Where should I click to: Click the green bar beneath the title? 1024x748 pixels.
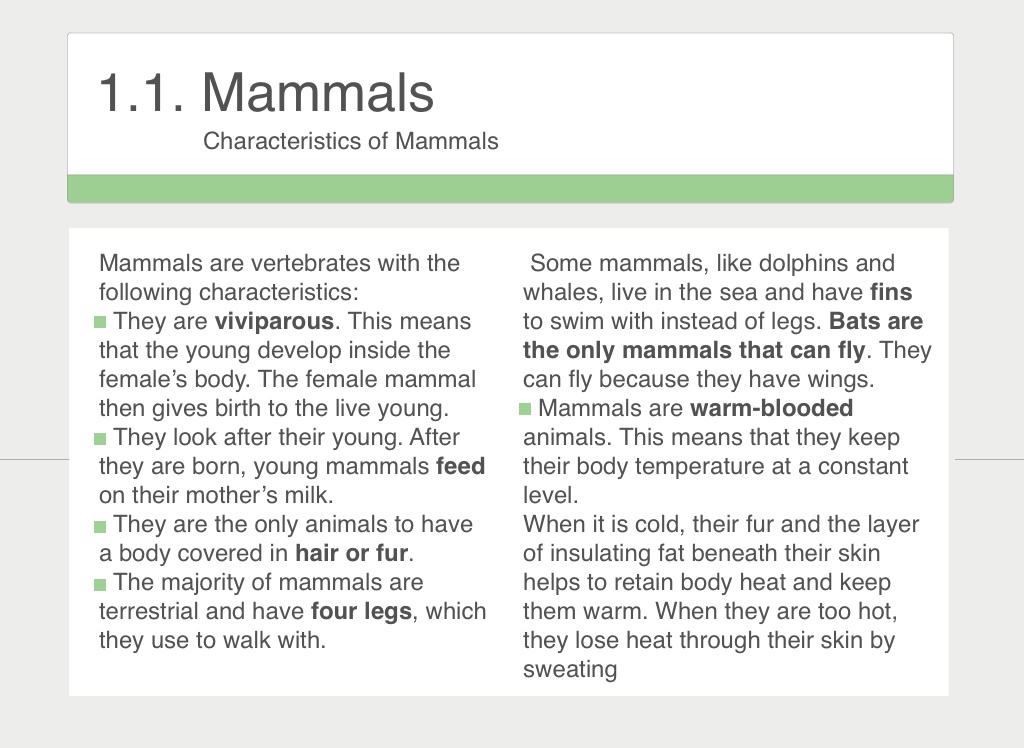coord(510,188)
